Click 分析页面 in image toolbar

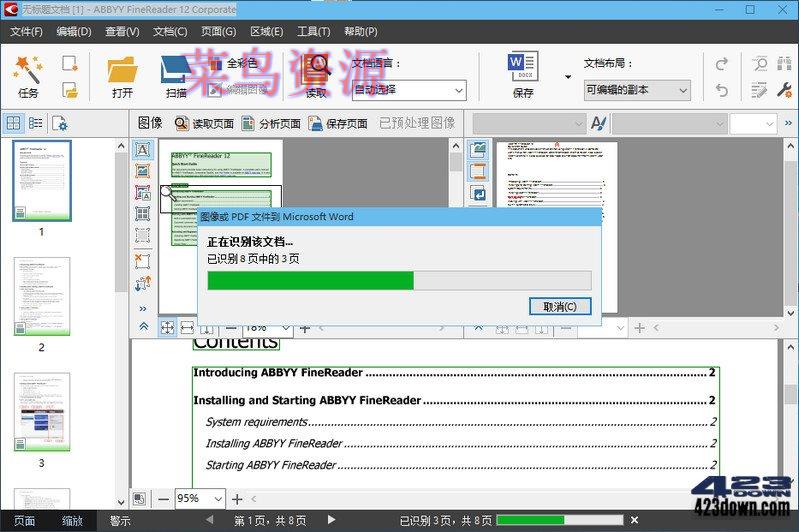pyautogui.click(x=271, y=123)
